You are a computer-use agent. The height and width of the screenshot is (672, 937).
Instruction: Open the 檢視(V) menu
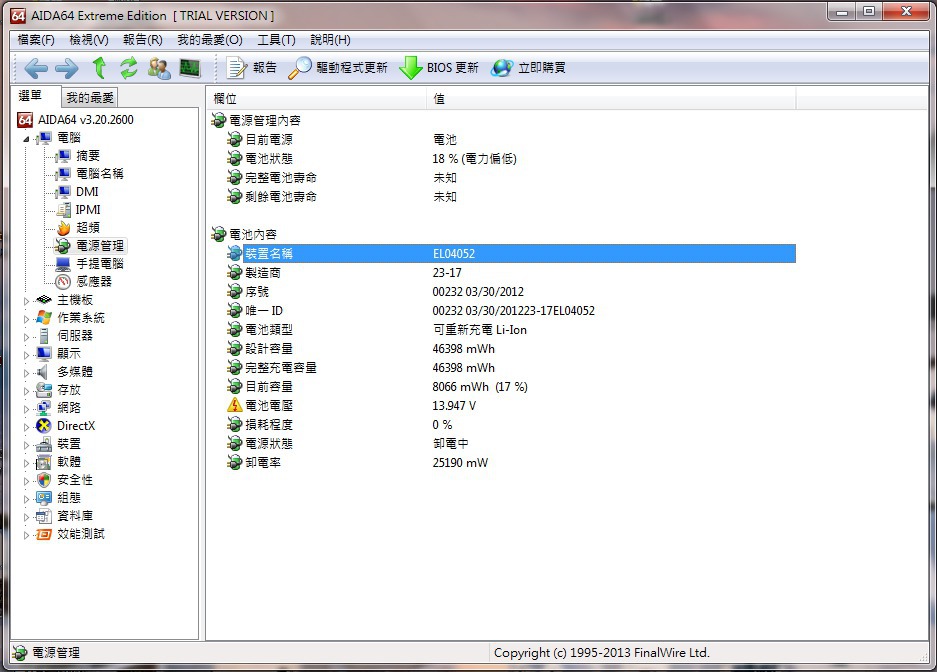[x=89, y=40]
